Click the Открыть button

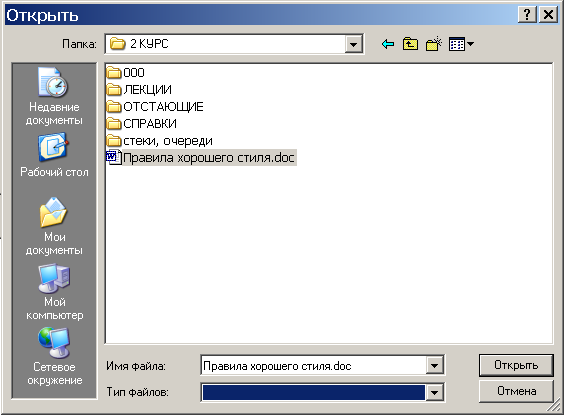click(x=516, y=365)
